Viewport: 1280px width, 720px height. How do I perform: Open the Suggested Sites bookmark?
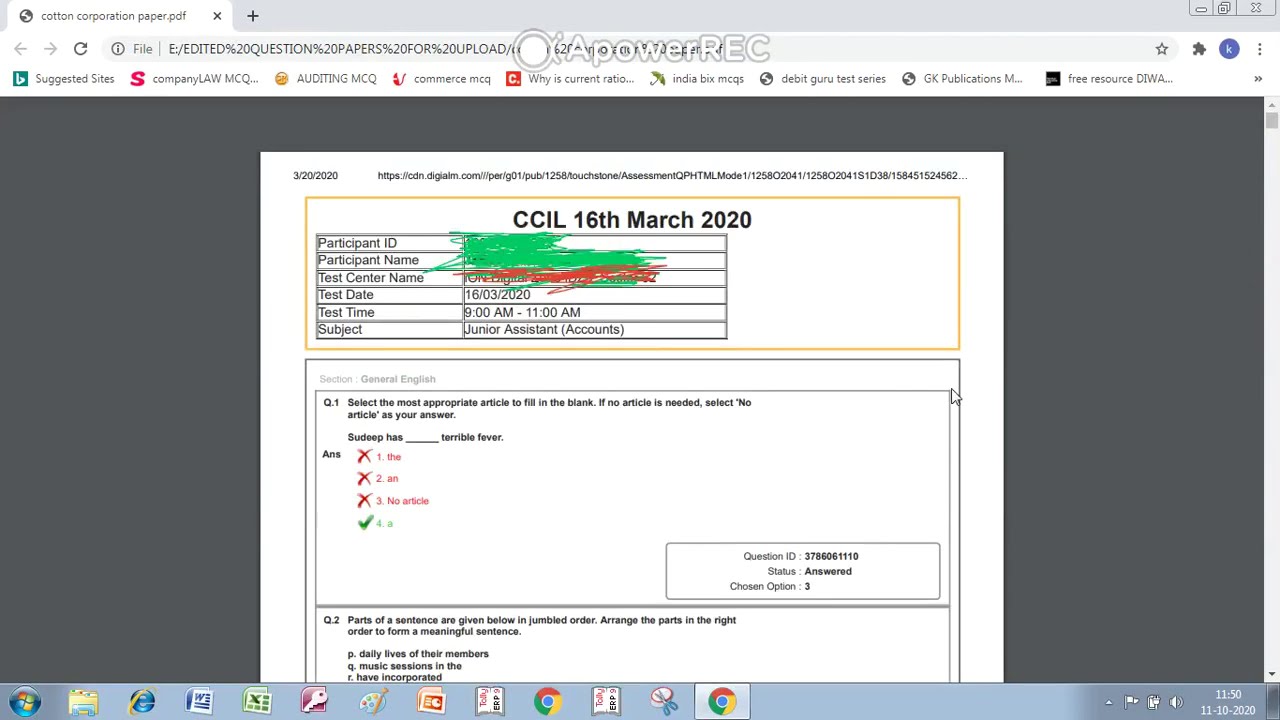[x=64, y=78]
